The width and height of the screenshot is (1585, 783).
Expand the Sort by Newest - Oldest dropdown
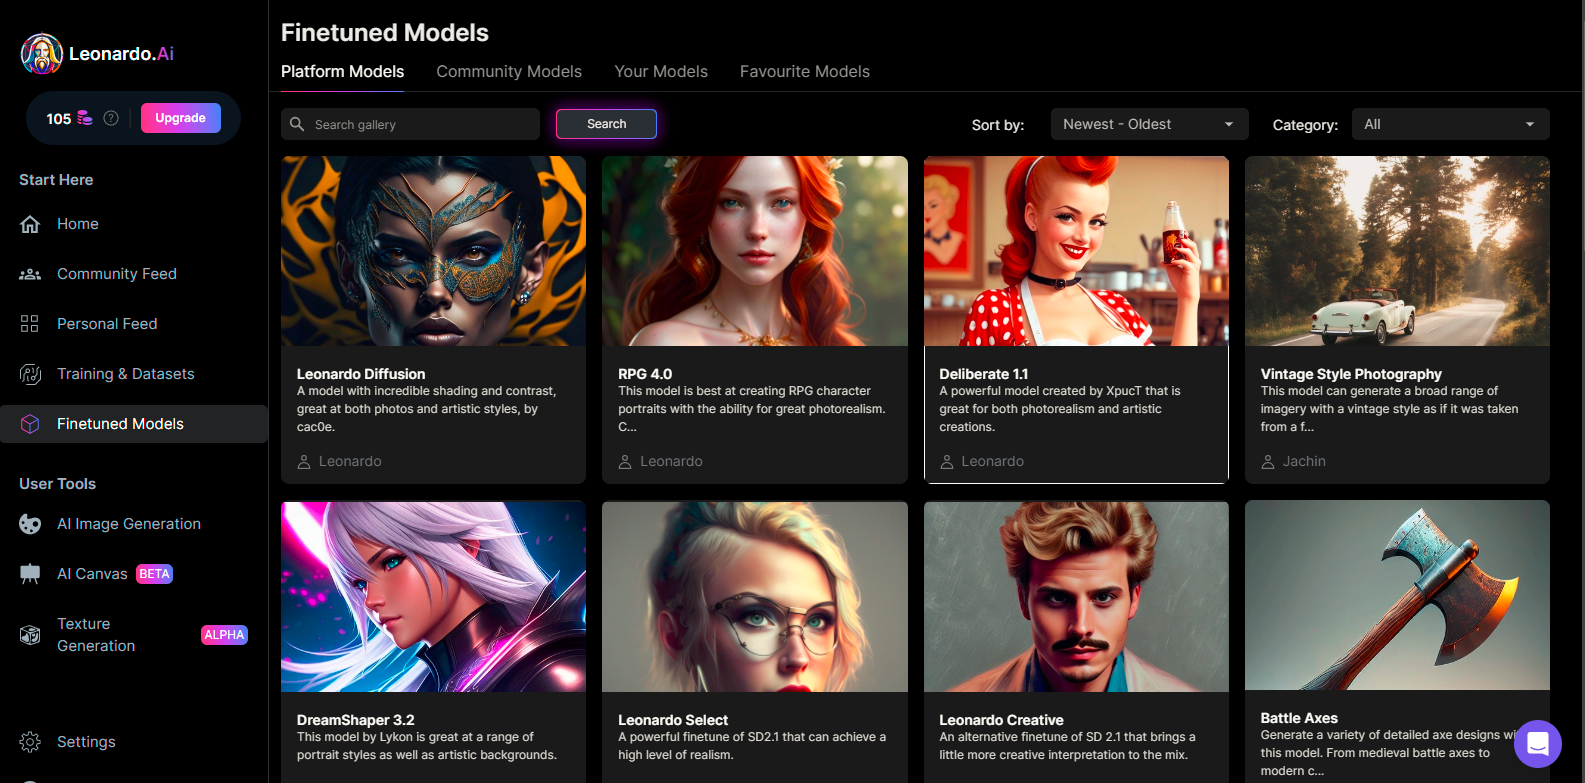click(1149, 124)
